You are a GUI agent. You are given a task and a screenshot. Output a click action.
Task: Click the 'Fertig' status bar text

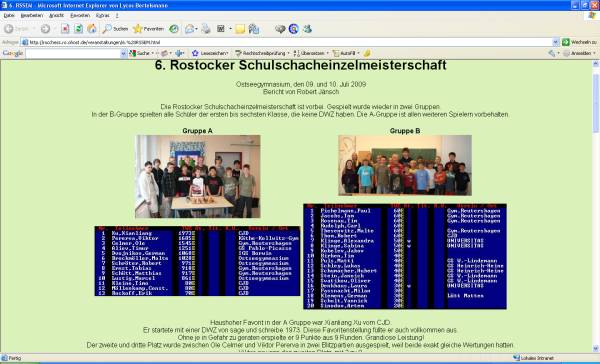tap(15, 358)
